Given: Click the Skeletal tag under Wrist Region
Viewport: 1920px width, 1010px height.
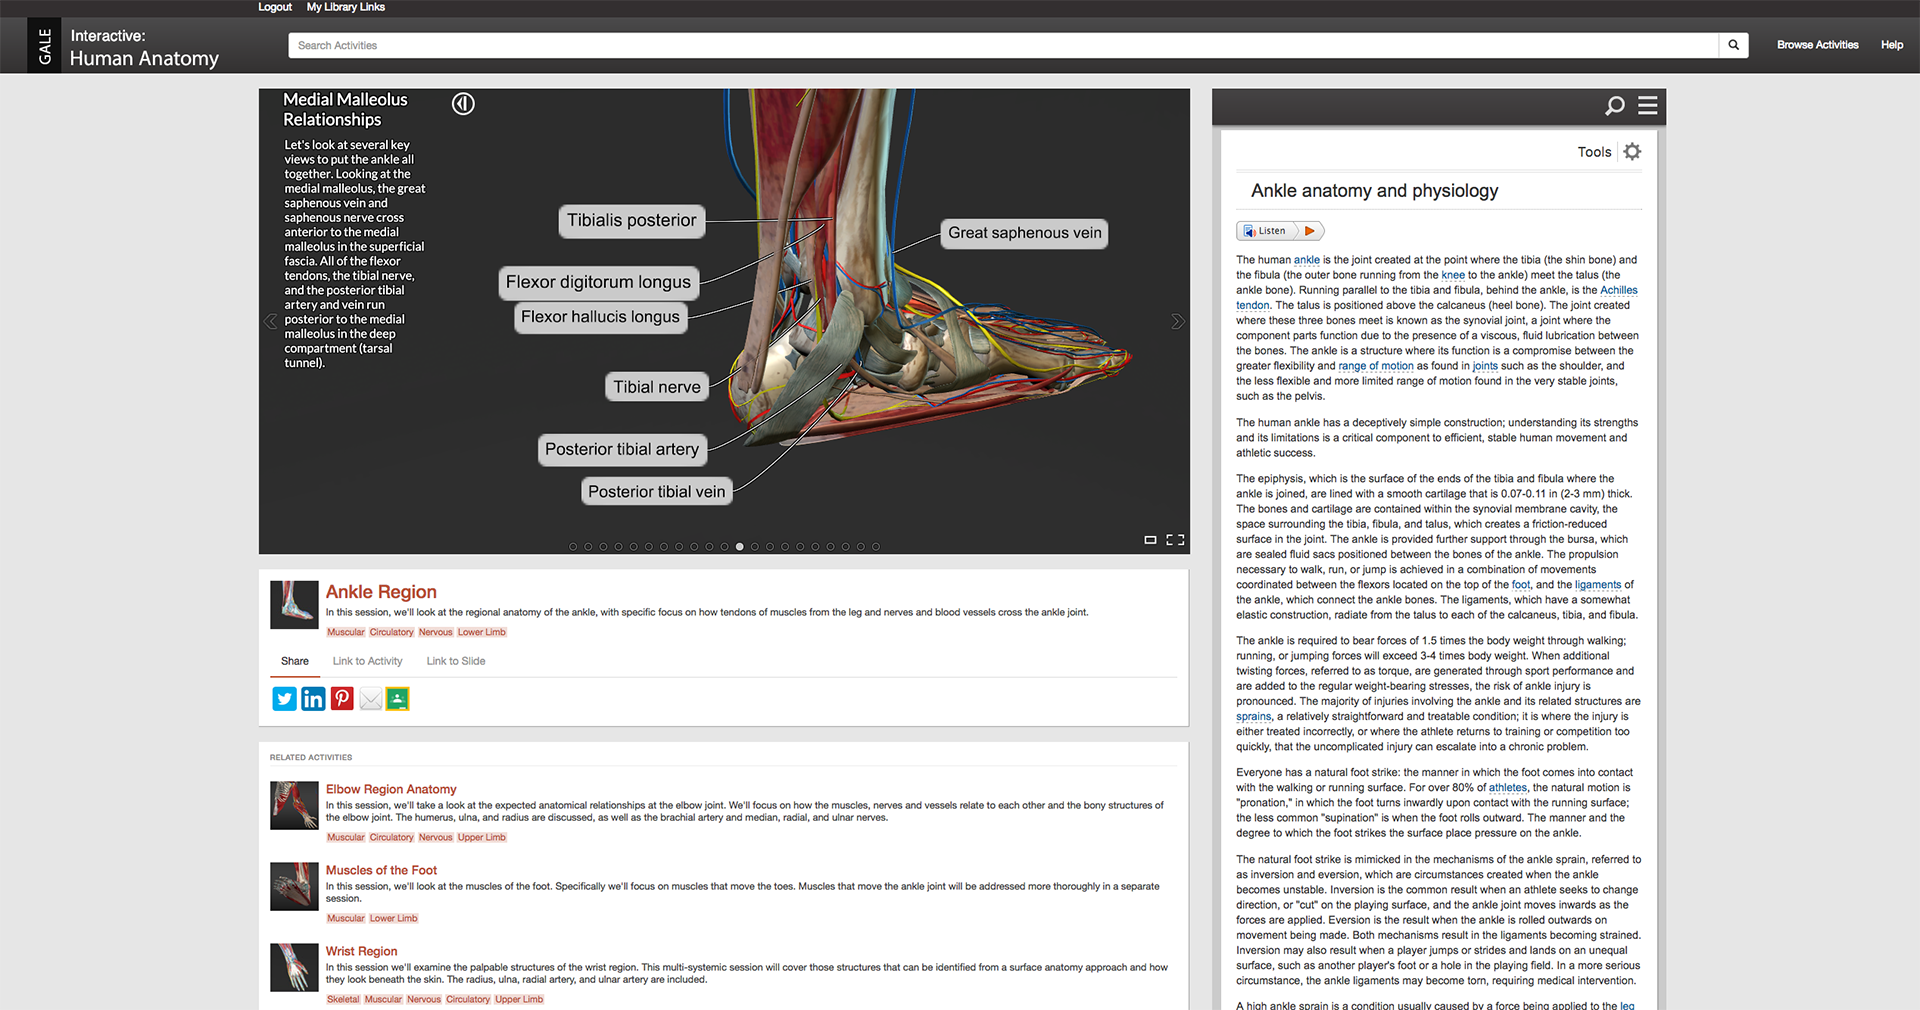Looking at the screenshot, I should (x=343, y=999).
